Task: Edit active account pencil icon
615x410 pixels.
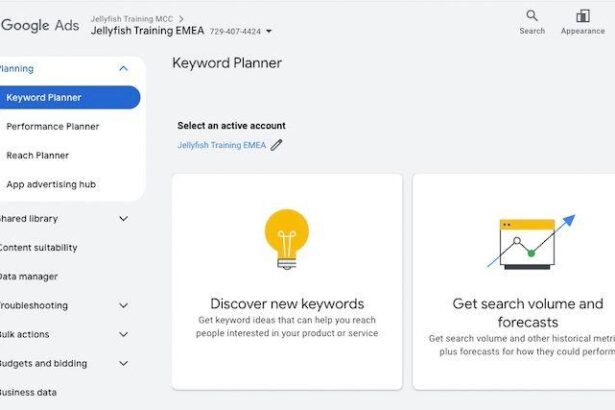Action: point(277,145)
